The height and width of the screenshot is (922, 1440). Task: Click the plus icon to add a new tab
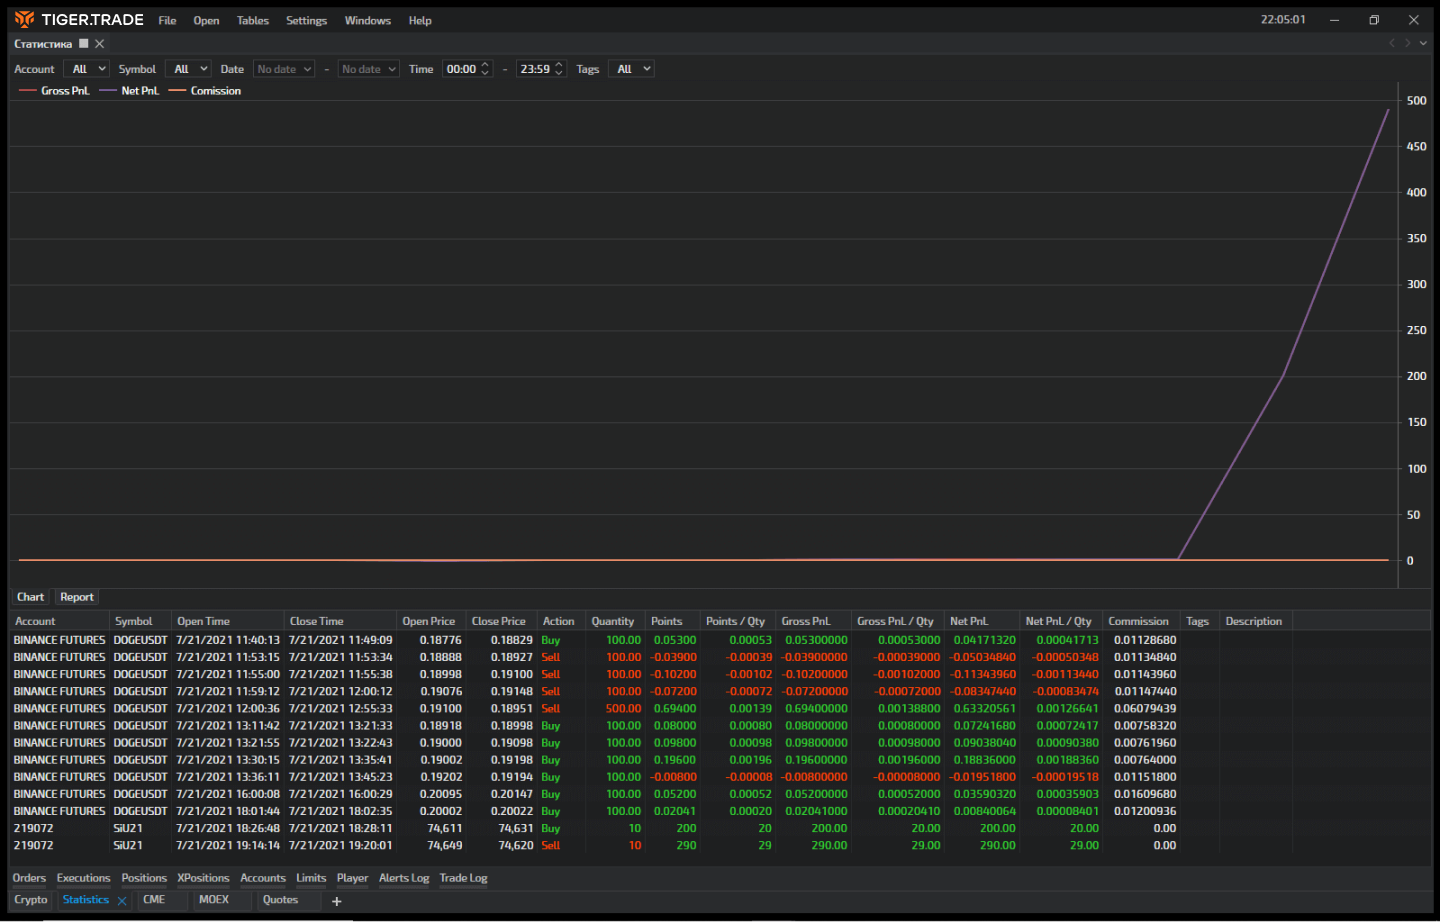click(336, 901)
